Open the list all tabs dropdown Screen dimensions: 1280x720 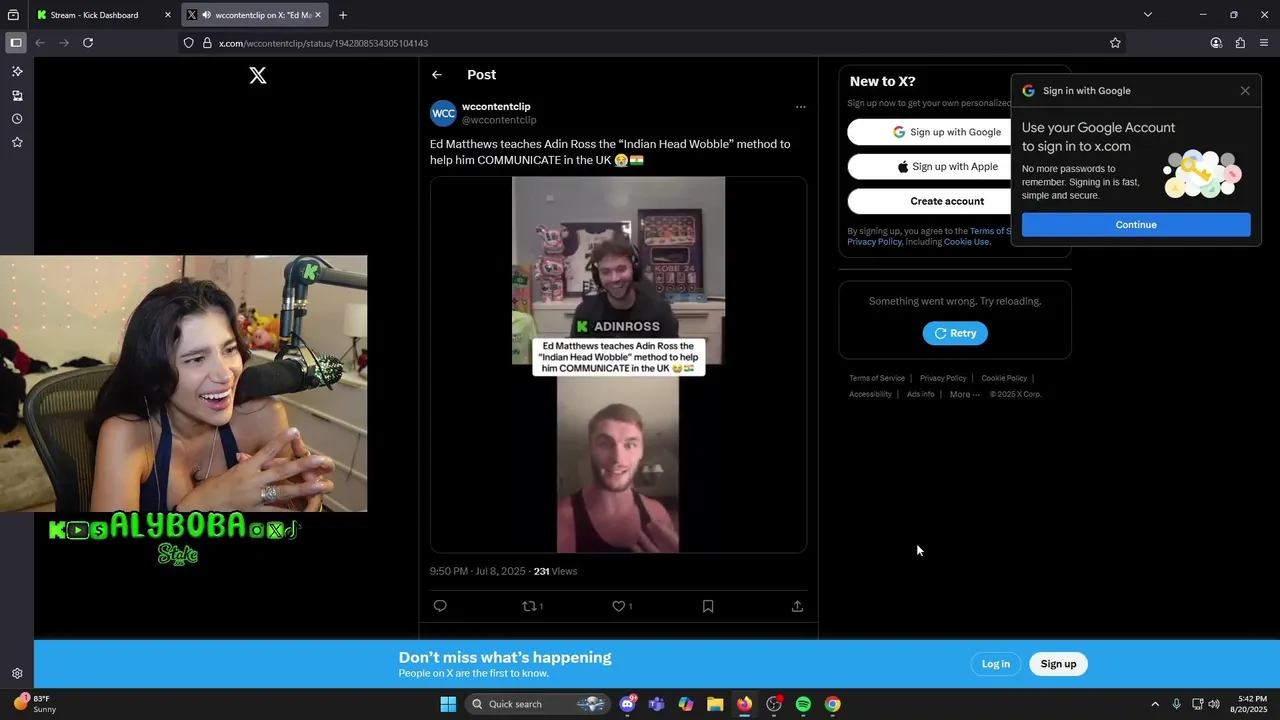(1148, 15)
